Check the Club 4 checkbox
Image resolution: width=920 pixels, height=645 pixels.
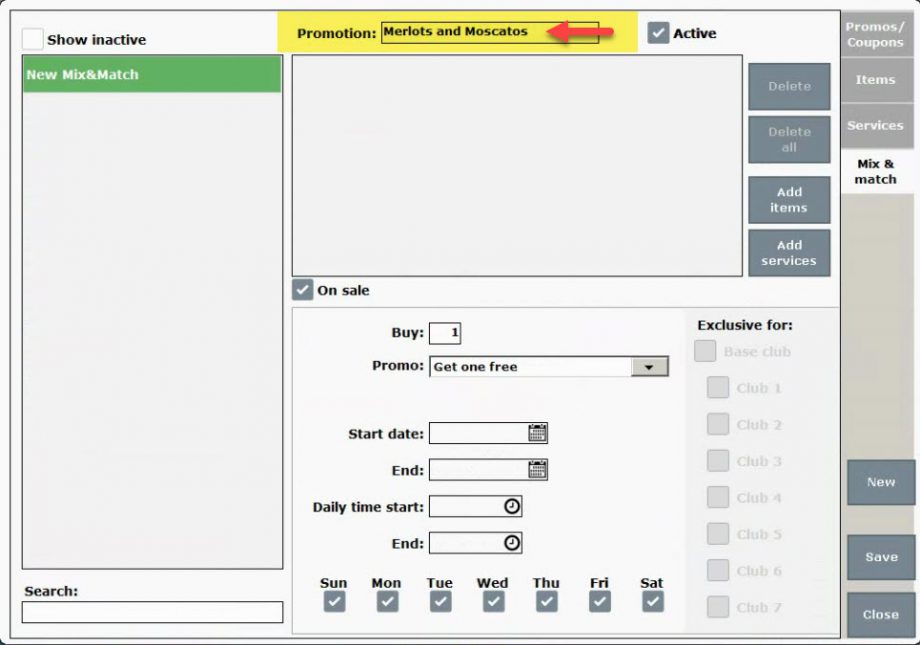click(x=718, y=498)
